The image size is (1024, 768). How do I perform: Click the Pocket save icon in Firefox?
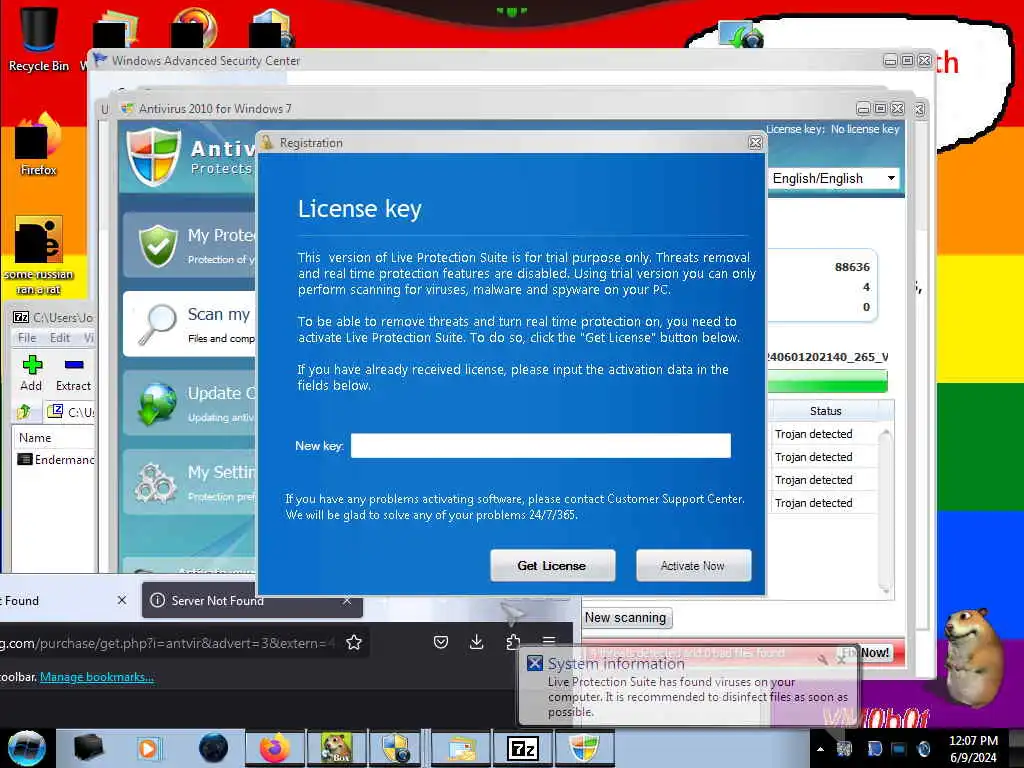pos(441,643)
